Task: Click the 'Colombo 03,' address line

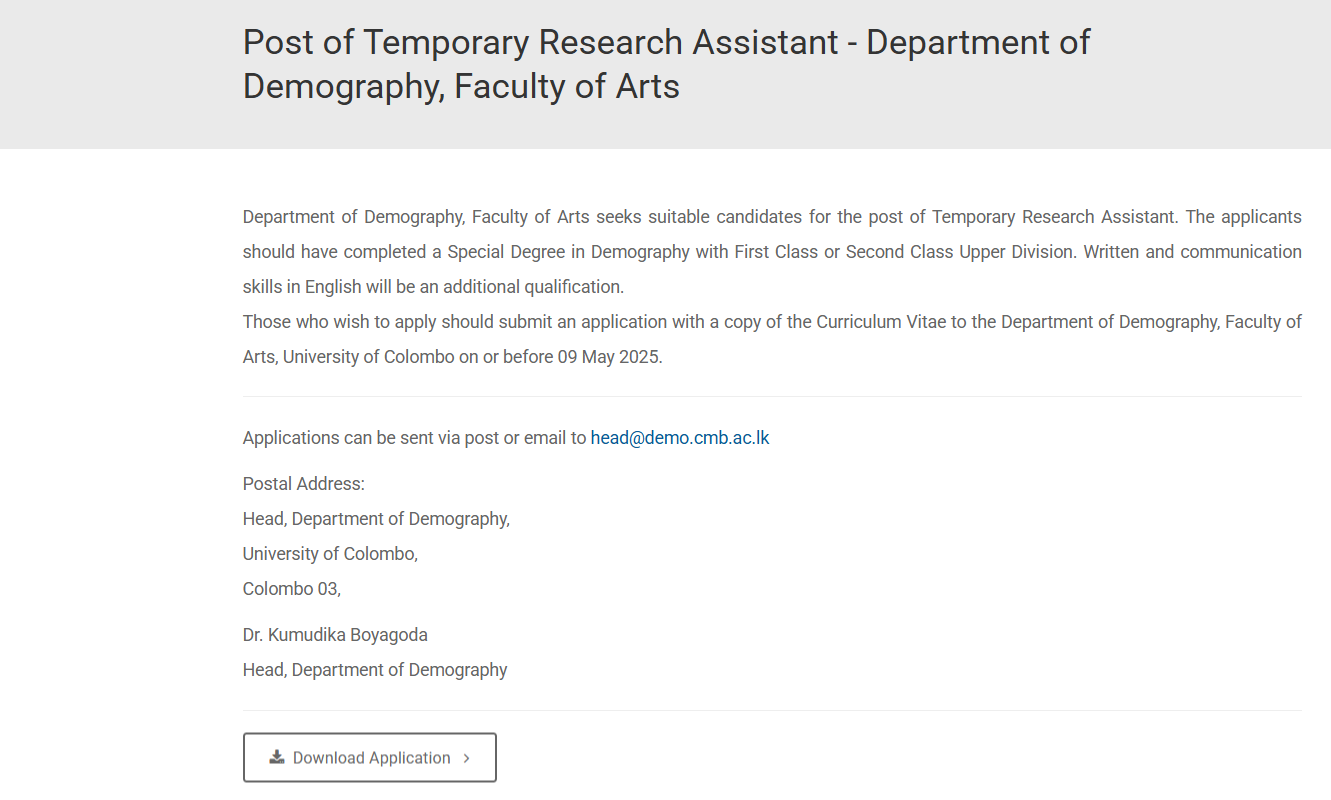Action: pos(292,589)
